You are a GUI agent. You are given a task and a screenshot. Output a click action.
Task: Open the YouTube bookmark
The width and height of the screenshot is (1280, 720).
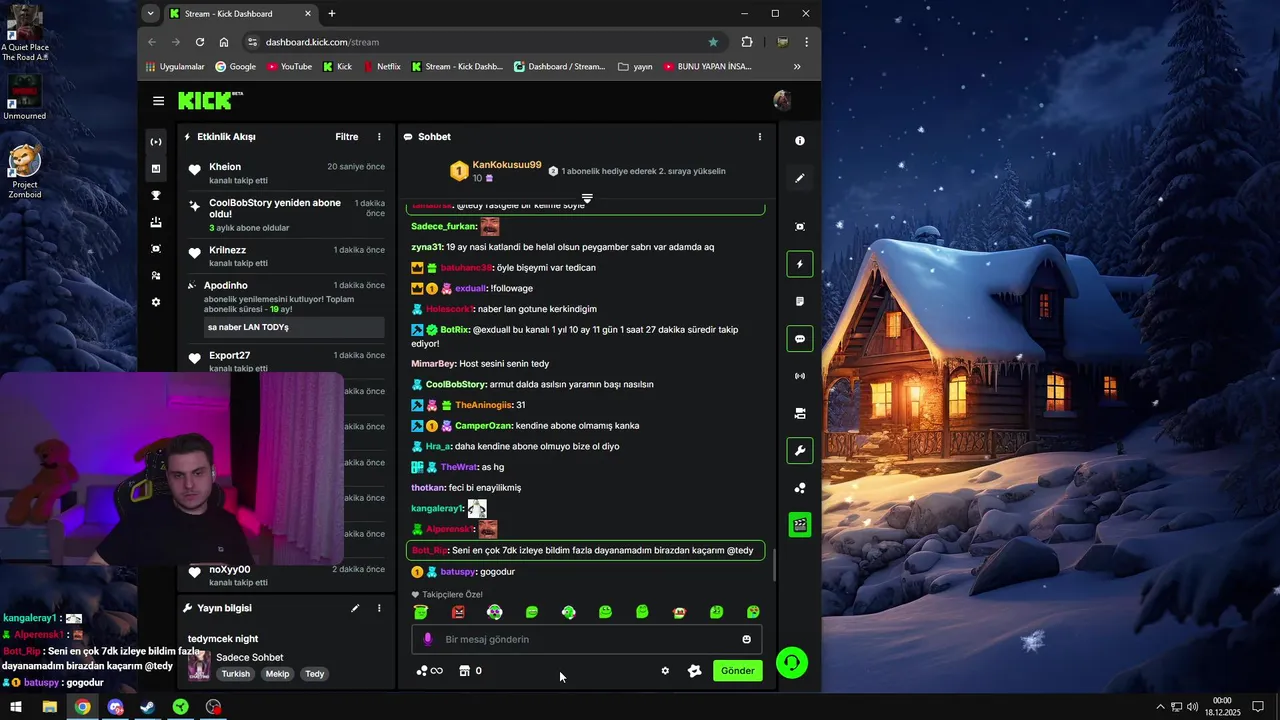(x=289, y=67)
